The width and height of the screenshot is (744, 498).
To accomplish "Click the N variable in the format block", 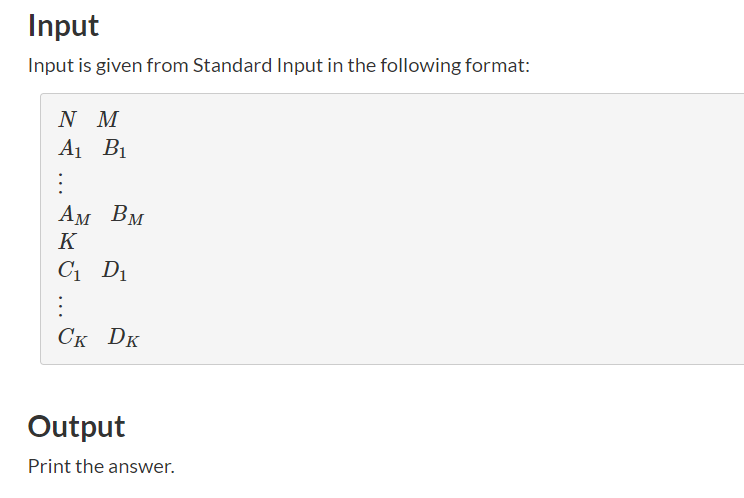I will point(67,119).
